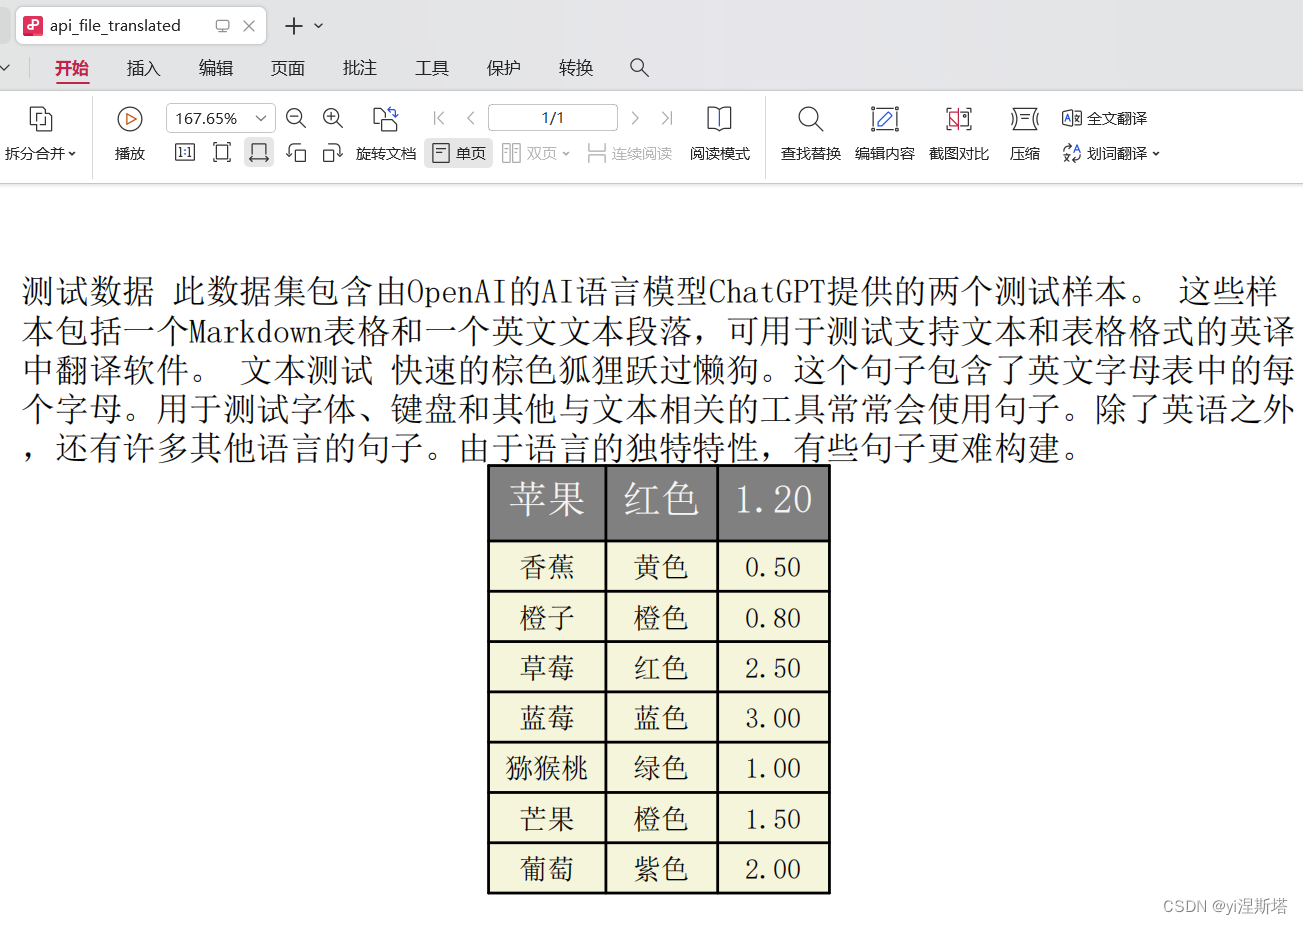Click the monitor icon in the document tab

222,26
